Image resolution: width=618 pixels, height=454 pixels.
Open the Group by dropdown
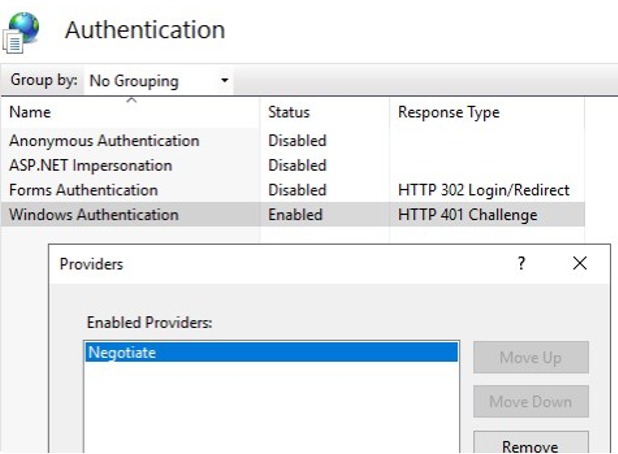click(x=158, y=81)
